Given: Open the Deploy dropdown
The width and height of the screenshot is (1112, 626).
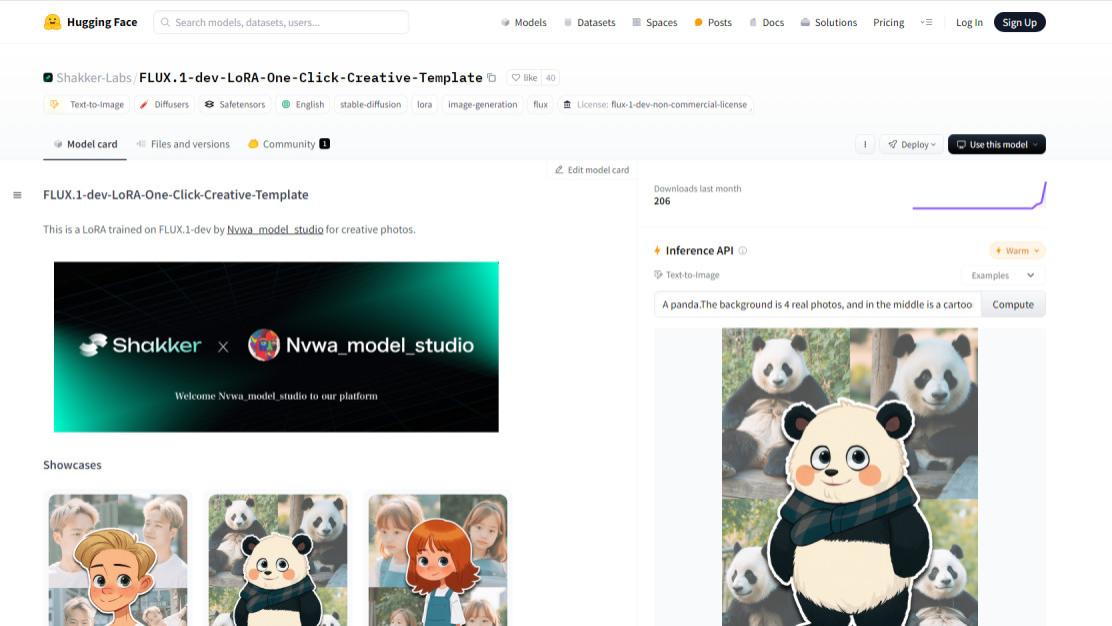Looking at the screenshot, I should (x=912, y=144).
